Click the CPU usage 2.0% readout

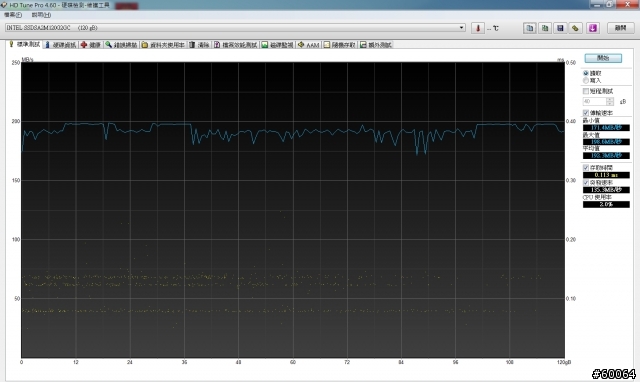pos(606,204)
